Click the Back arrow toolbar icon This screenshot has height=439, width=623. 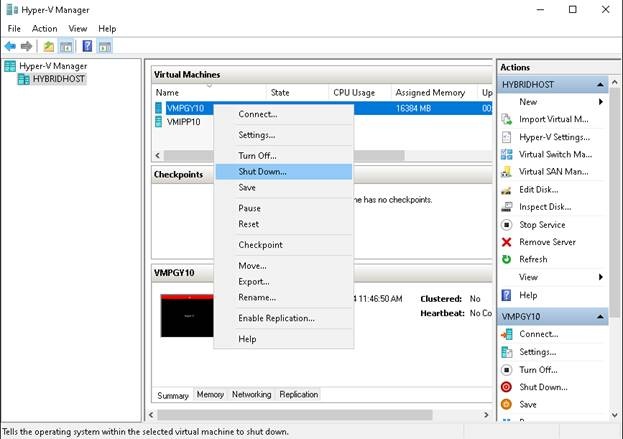(10, 46)
